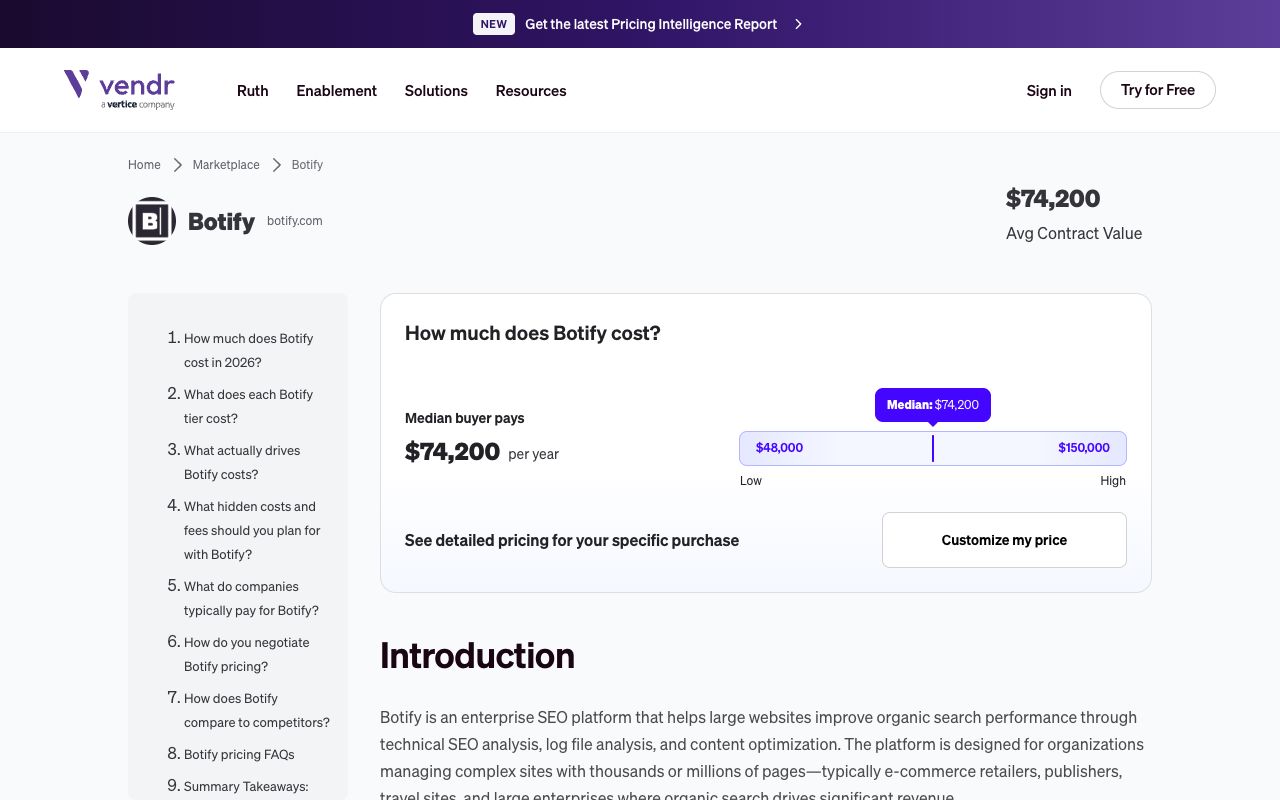The width and height of the screenshot is (1280, 800).
Task: Click the Try for Free button
Action: pyautogui.click(x=1158, y=90)
